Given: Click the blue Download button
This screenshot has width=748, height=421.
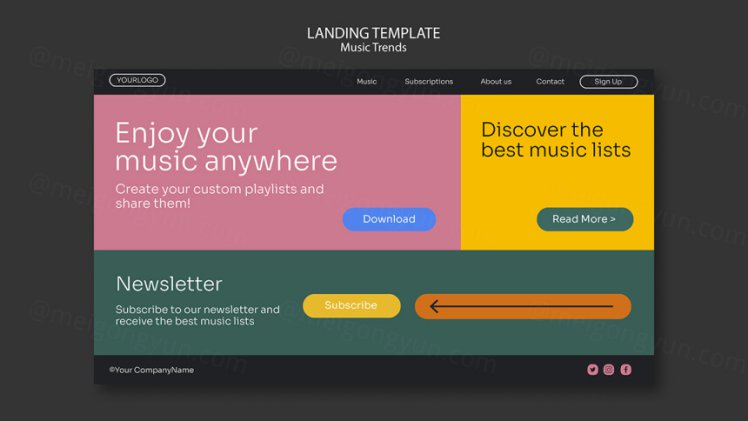Looking at the screenshot, I should pos(389,219).
